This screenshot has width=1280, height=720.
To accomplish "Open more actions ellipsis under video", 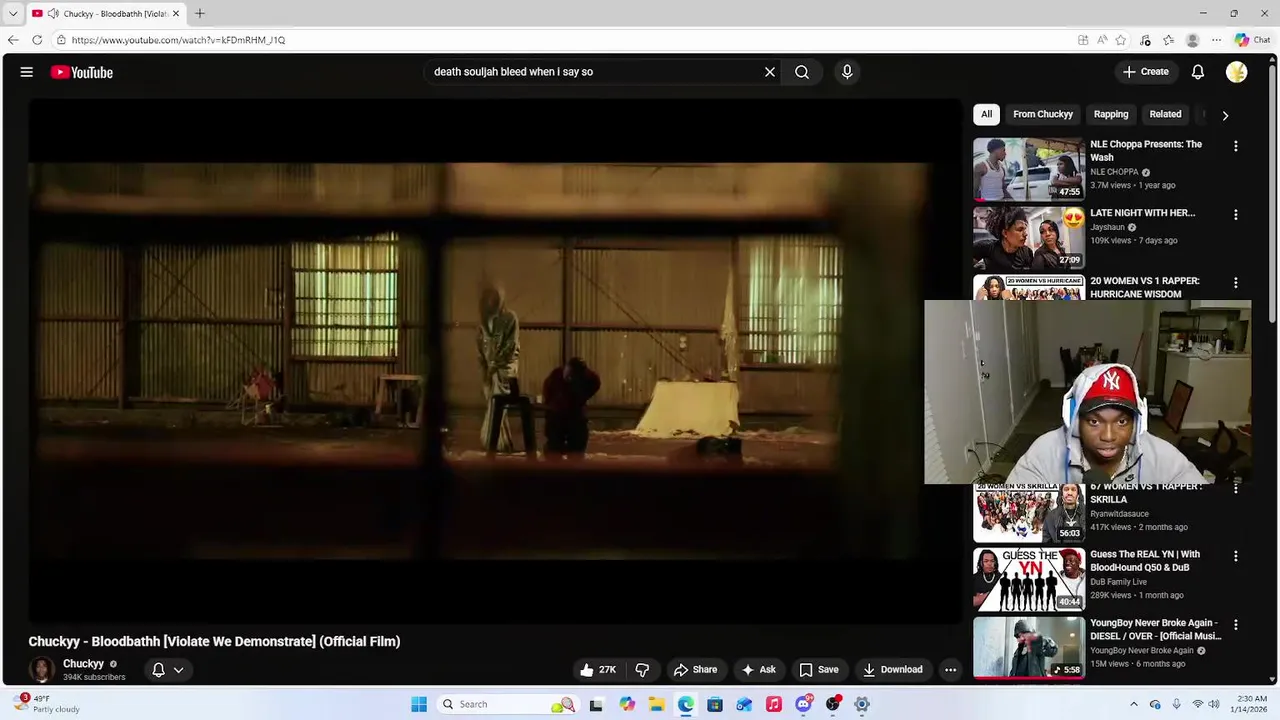I will coord(951,670).
